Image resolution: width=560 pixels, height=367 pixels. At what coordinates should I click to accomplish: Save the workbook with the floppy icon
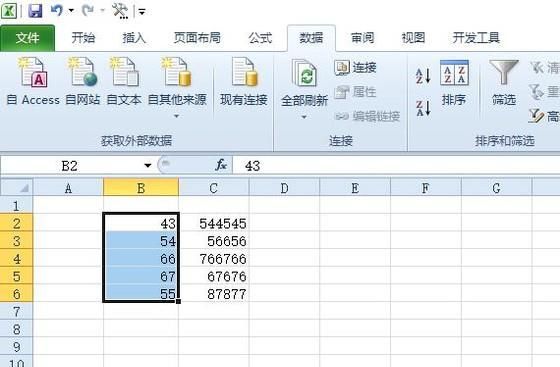point(35,11)
